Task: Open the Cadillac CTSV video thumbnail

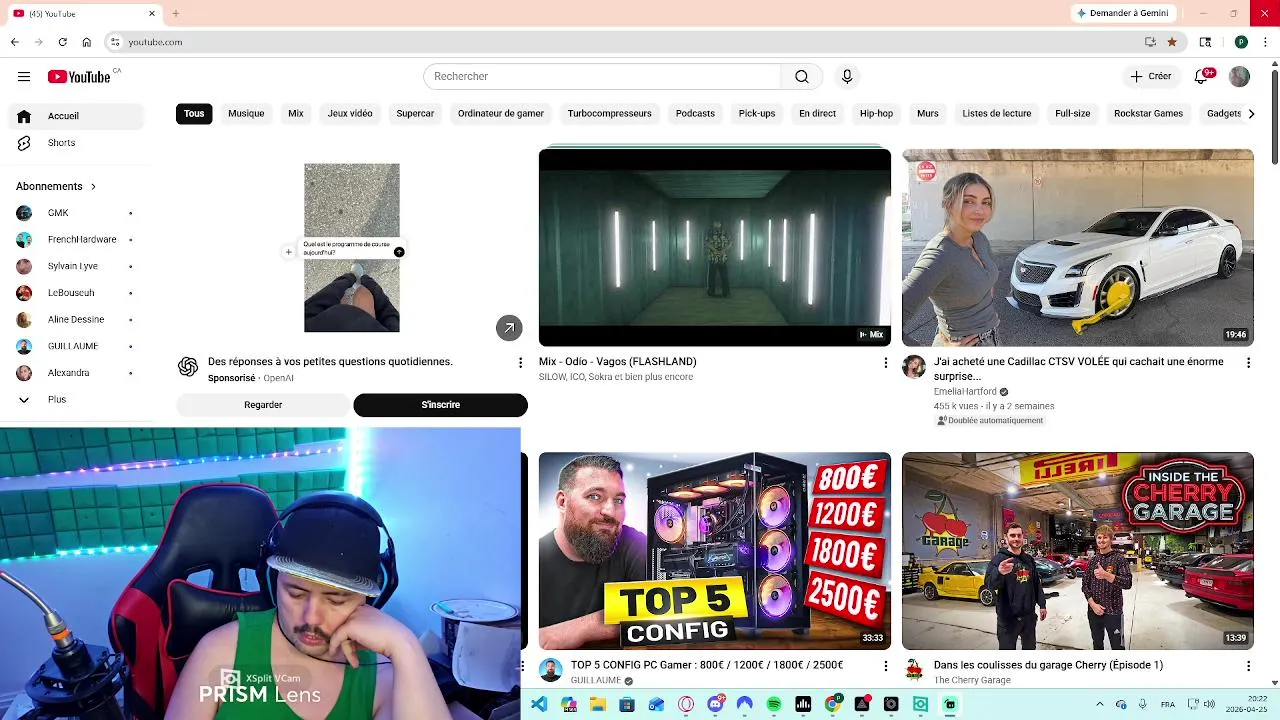Action: [x=1077, y=247]
